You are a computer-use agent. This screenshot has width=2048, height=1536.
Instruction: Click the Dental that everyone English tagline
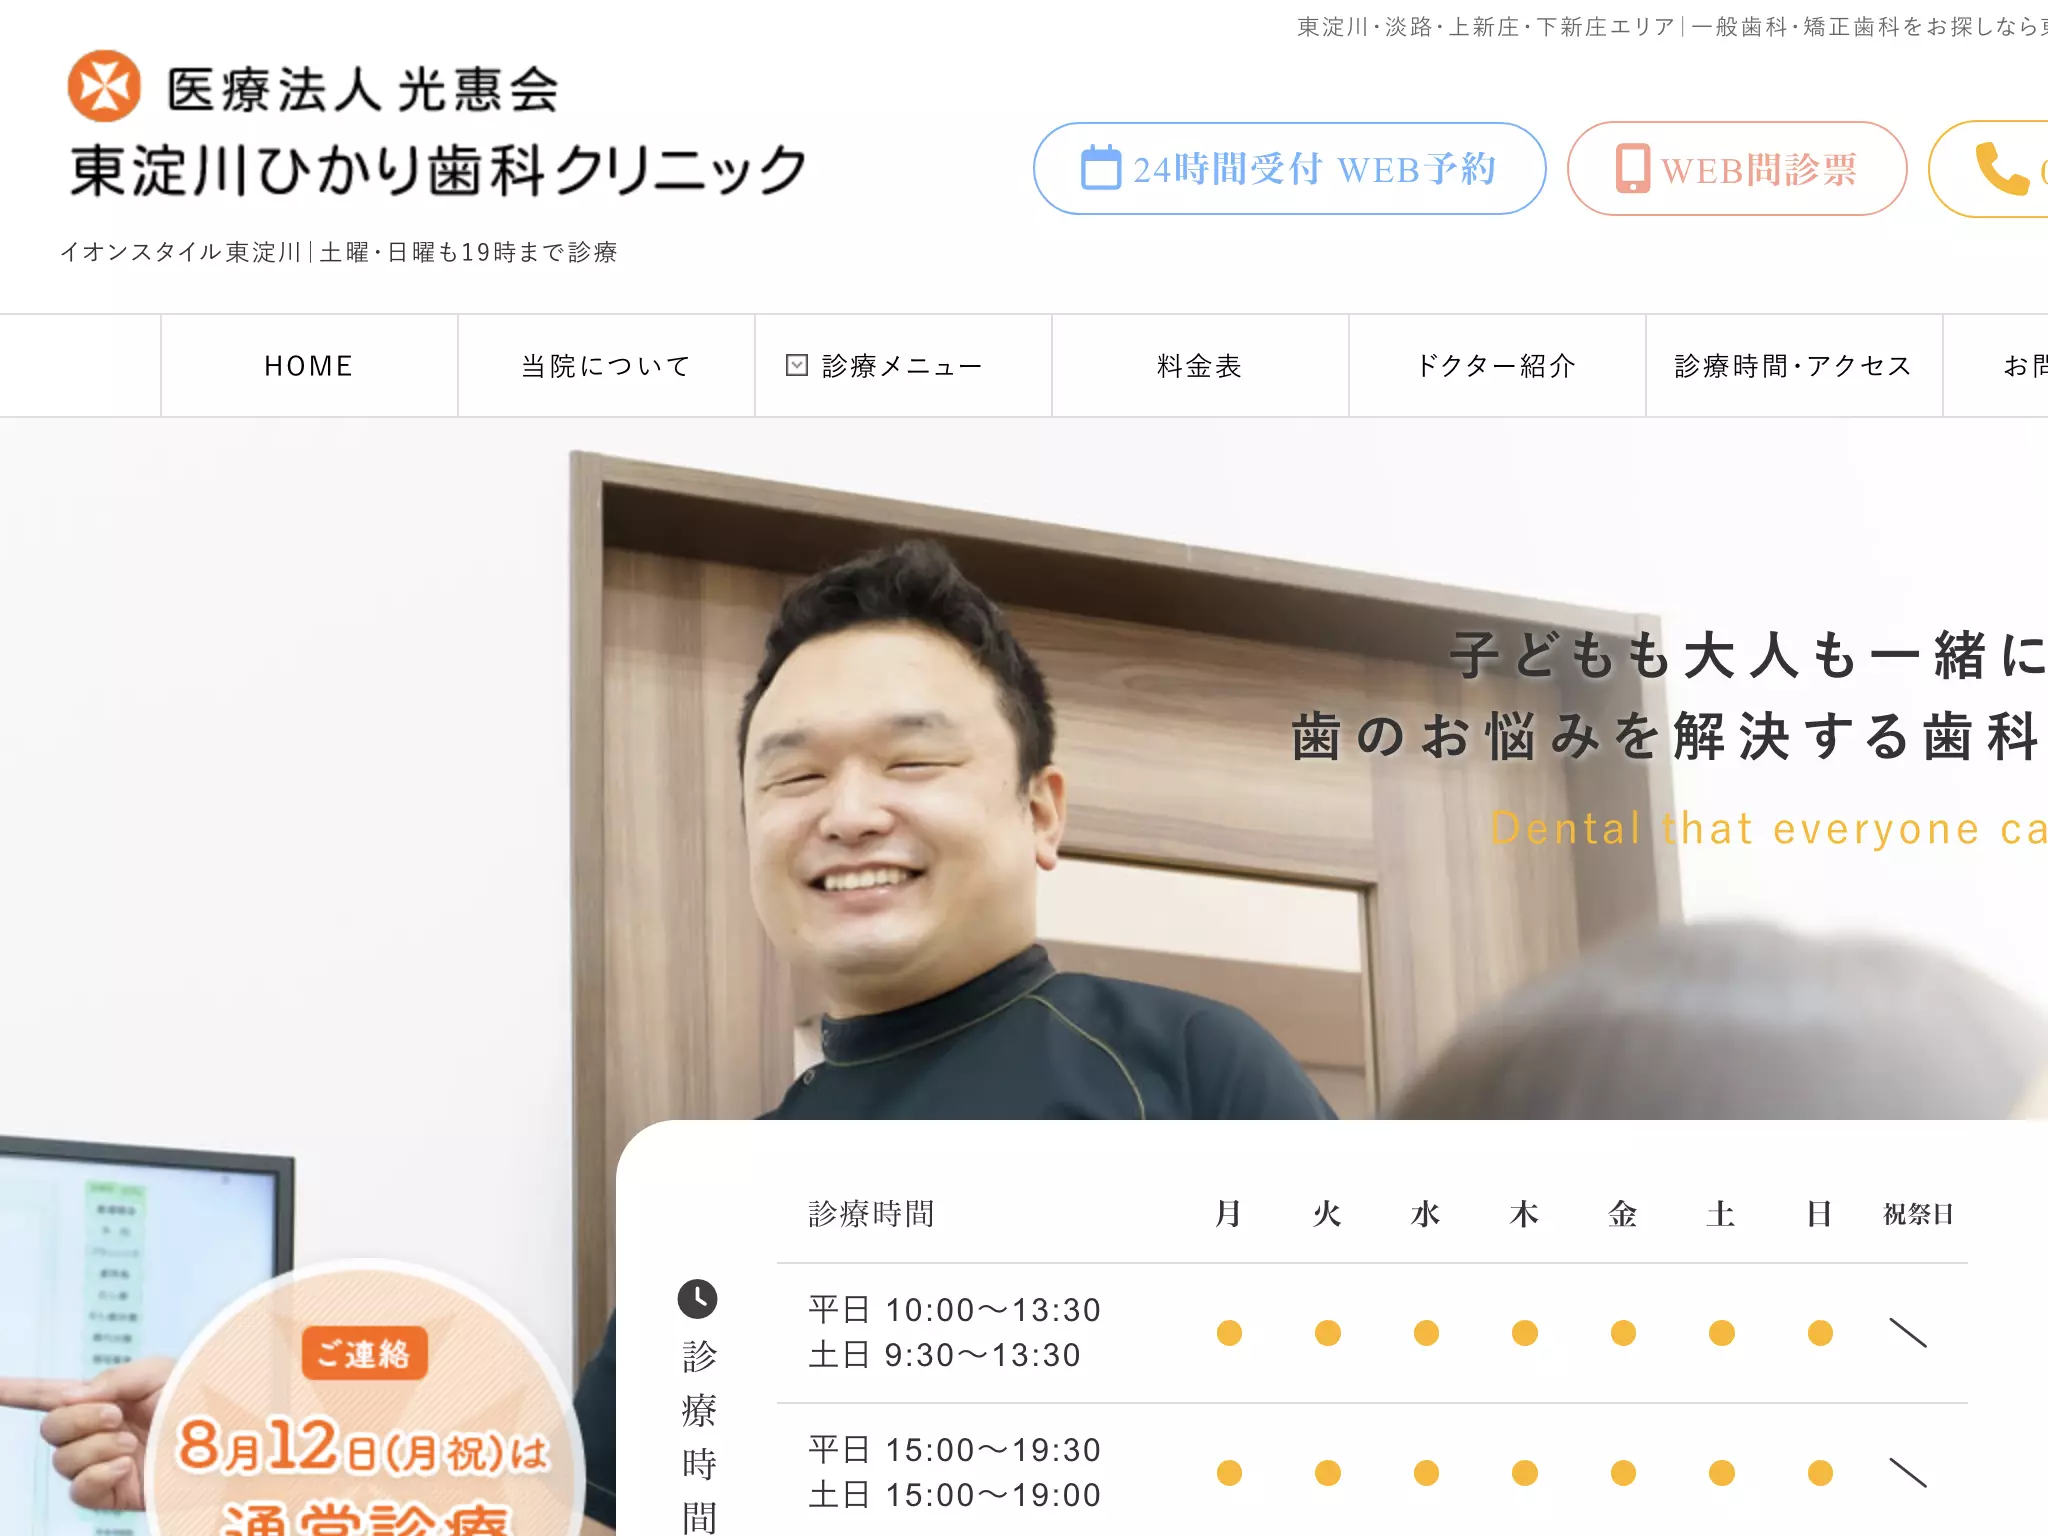[1768, 829]
